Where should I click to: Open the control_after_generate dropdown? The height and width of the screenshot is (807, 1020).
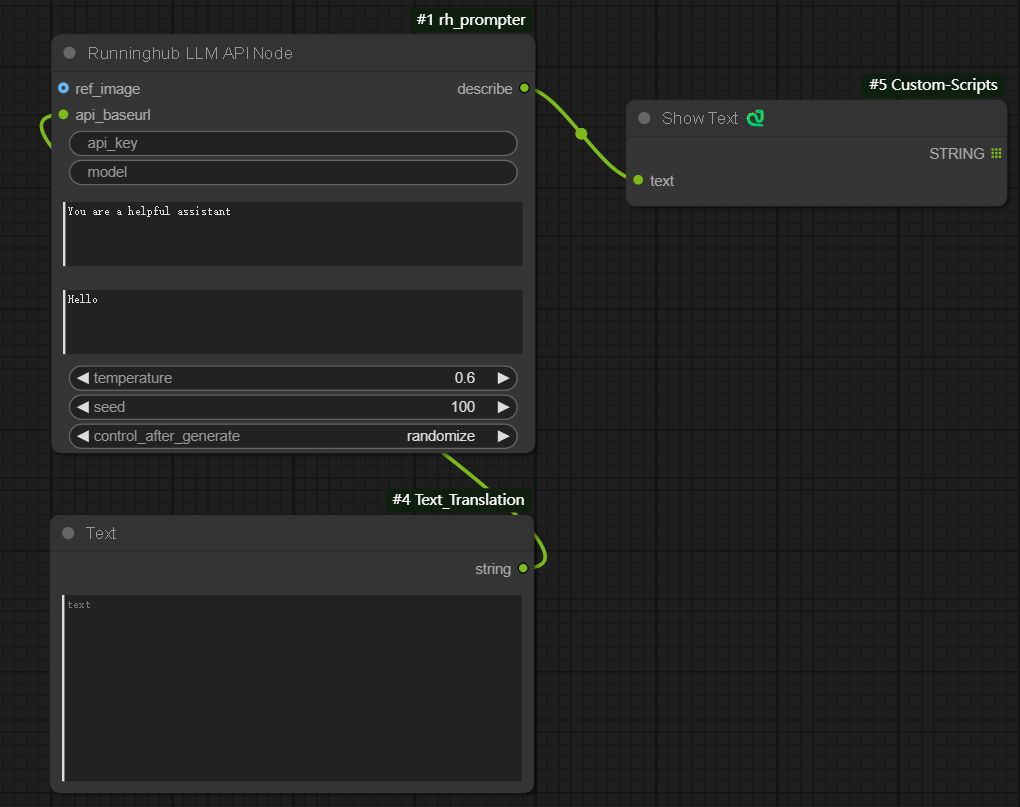pyautogui.click(x=293, y=436)
